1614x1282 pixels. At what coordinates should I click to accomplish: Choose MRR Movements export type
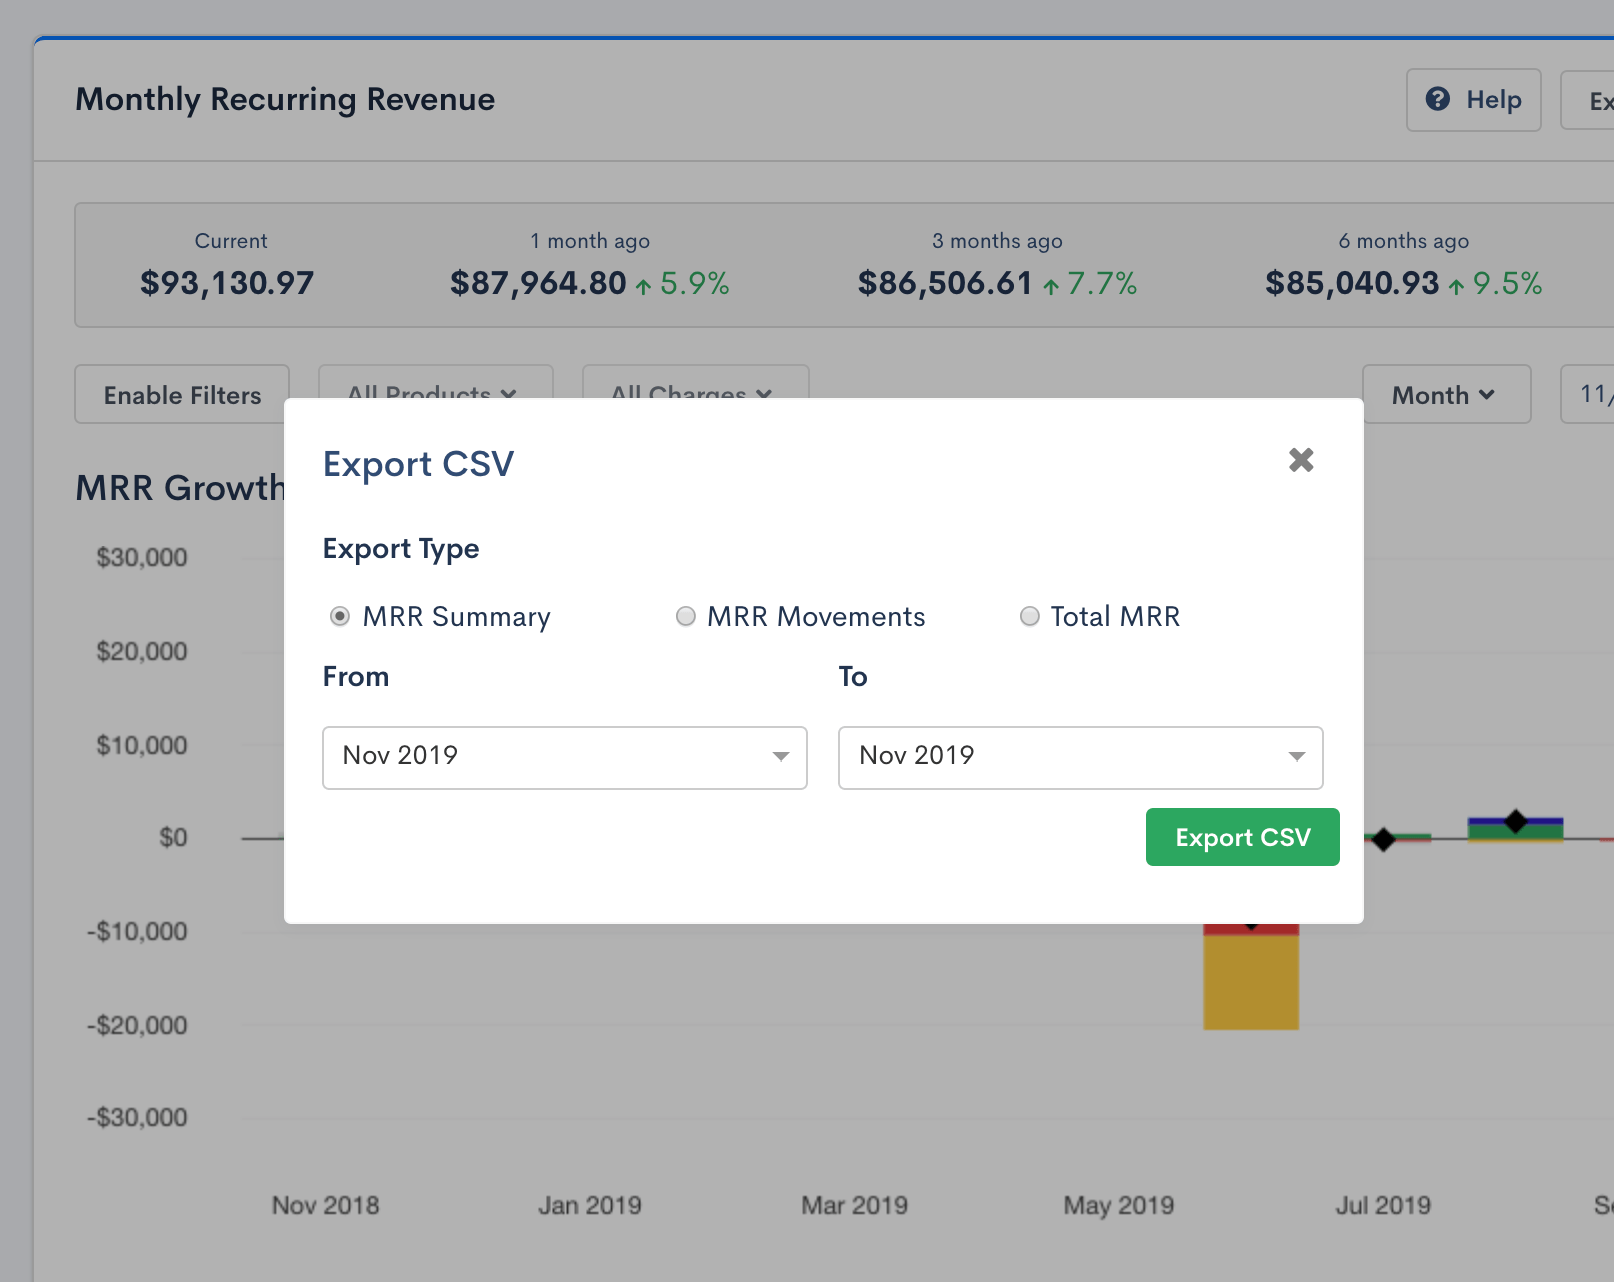click(x=686, y=617)
